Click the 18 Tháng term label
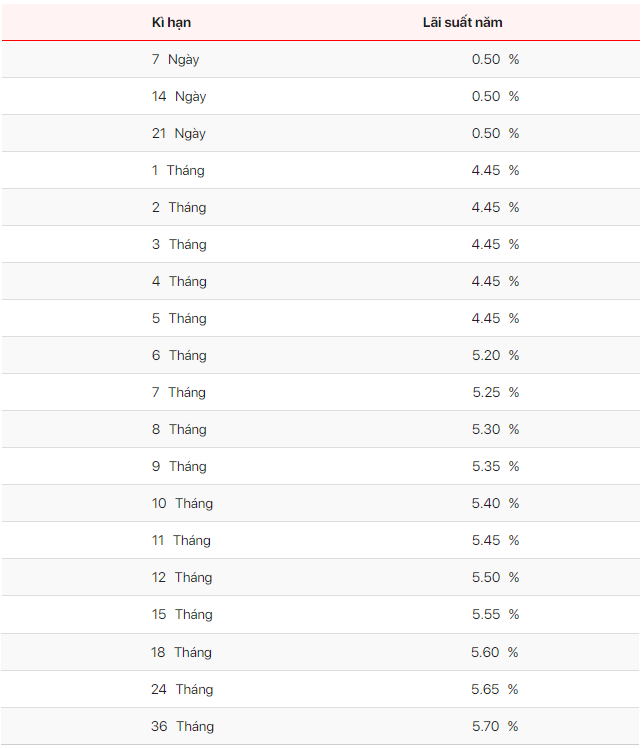644x748 pixels. pos(181,652)
